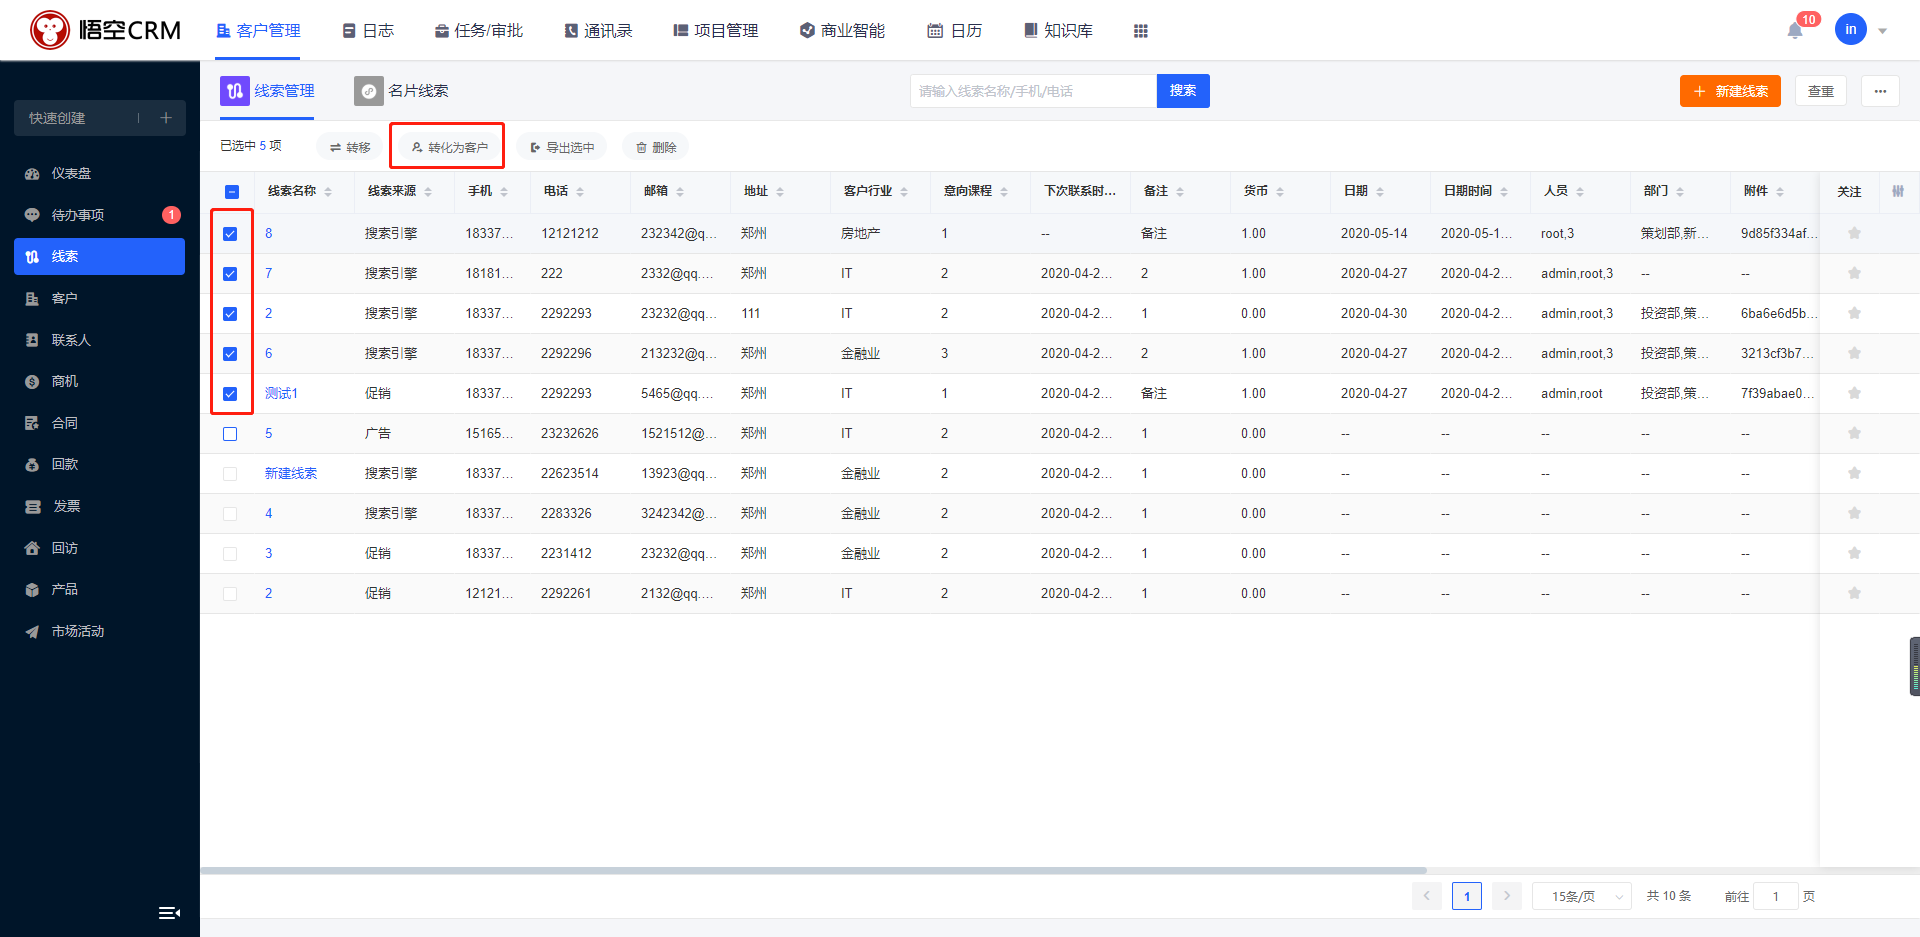Open the 任务/审批 top menu
The height and width of the screenshot is (937, 1920).
tap(479, 31)
